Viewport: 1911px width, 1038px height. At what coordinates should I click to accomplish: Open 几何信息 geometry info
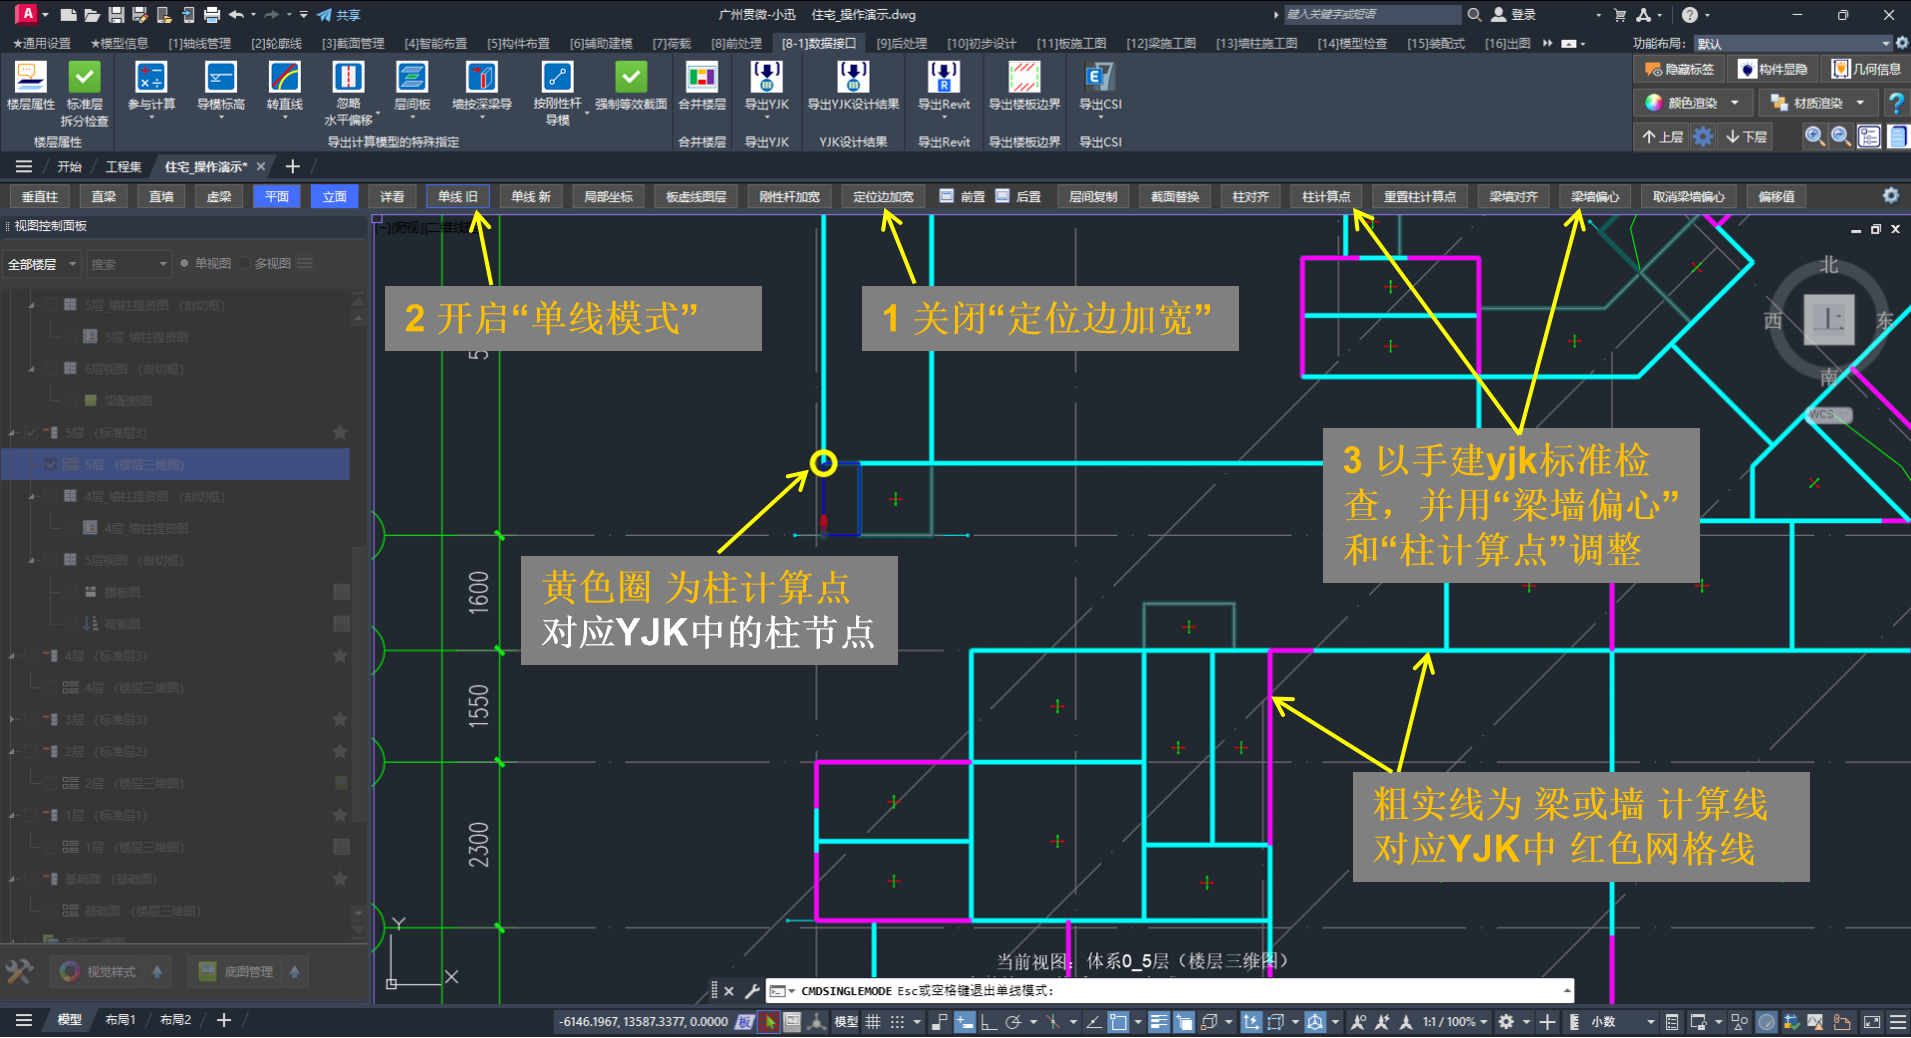click(x=1867, y=69)
